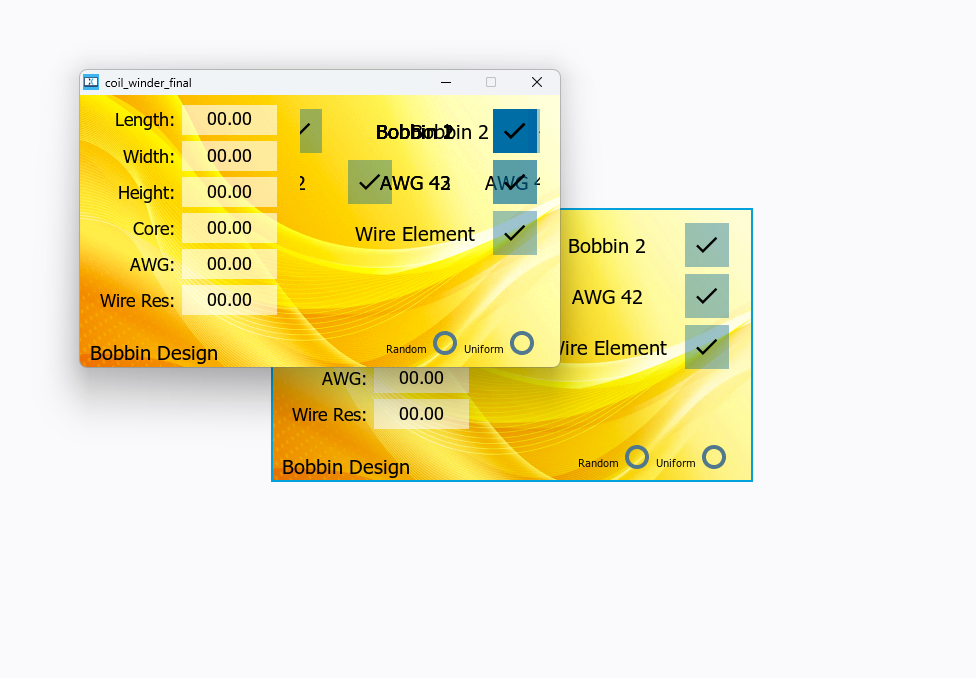Image resolution: width=976 pixels, height=678 pixels.
Task: Close the coil_winder_final window
Action: click(x=537, y=82)
